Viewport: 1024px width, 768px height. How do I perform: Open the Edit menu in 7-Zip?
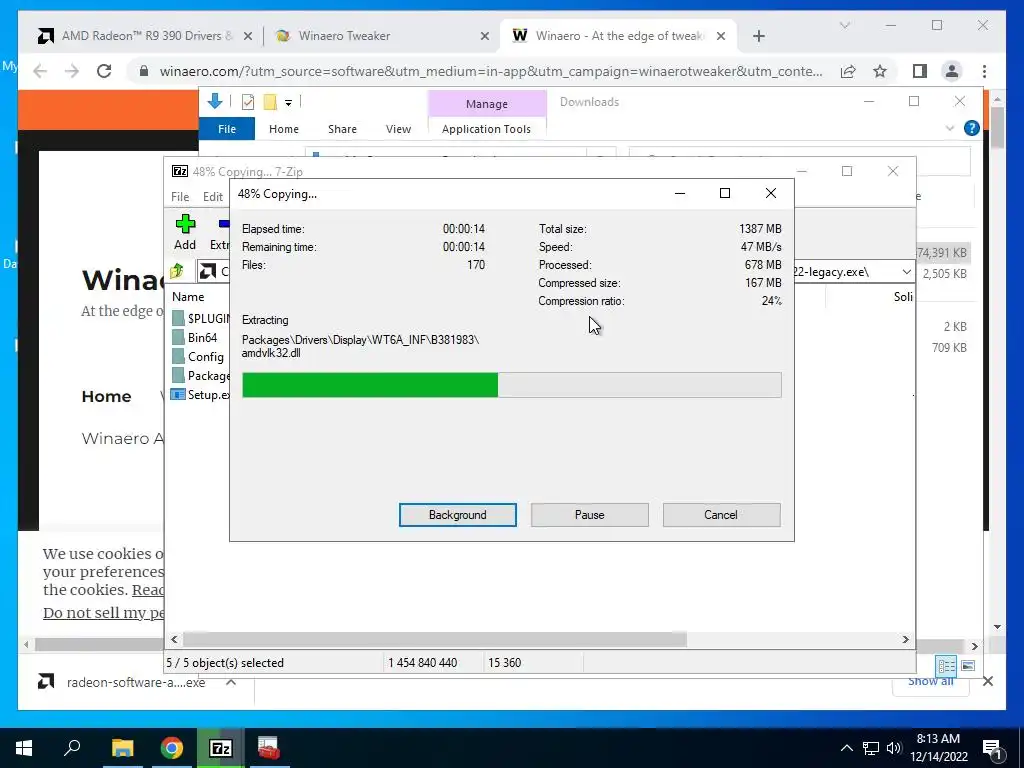click(x=213, y=197)
